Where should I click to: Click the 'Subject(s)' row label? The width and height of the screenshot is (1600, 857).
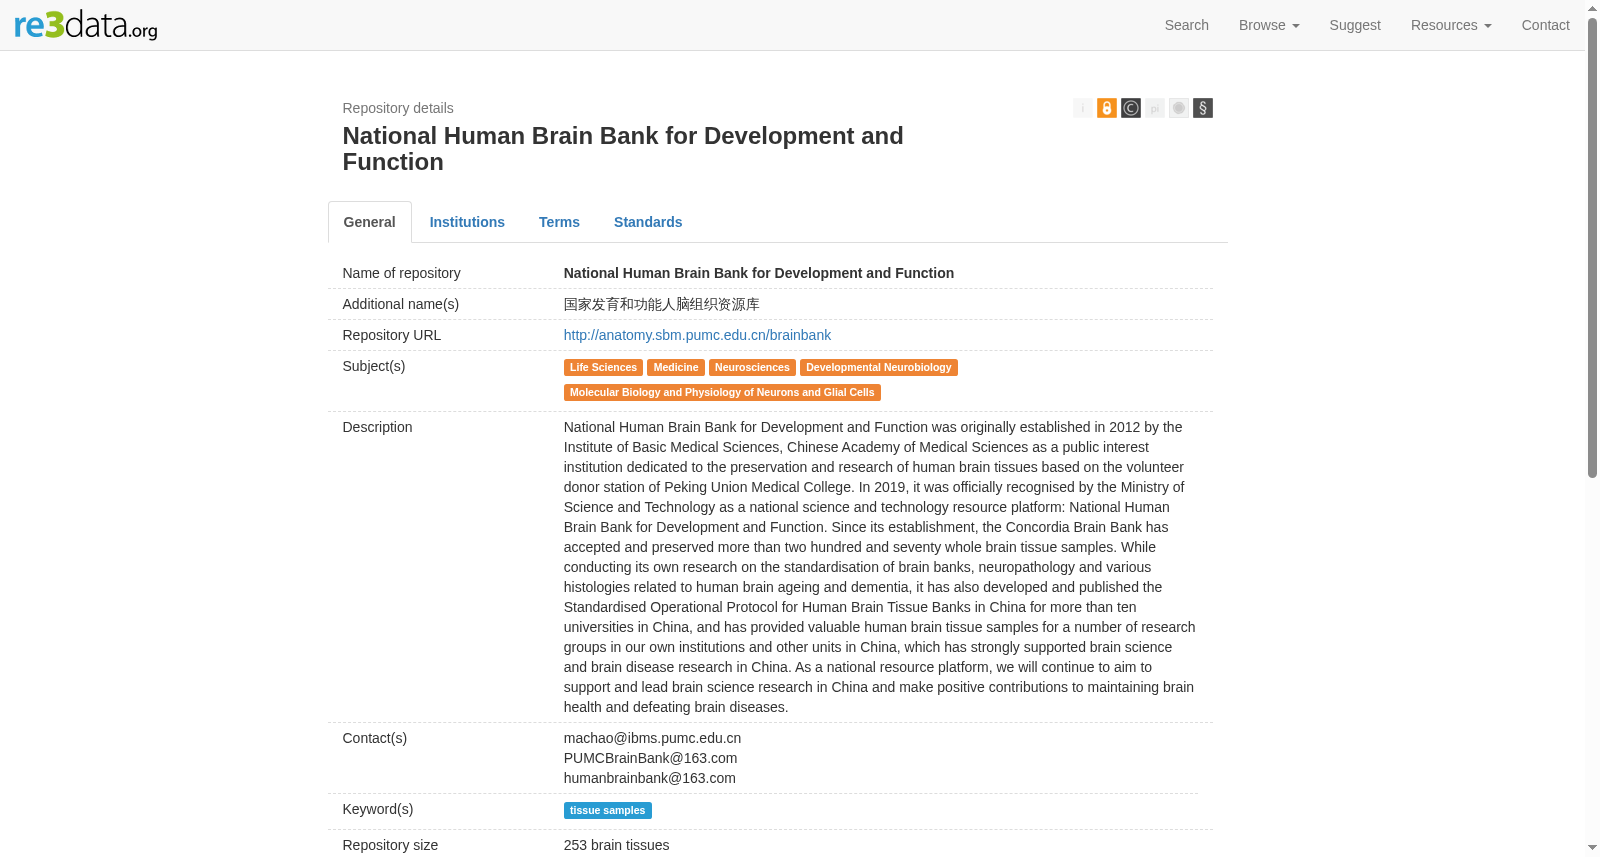(374, 366)
